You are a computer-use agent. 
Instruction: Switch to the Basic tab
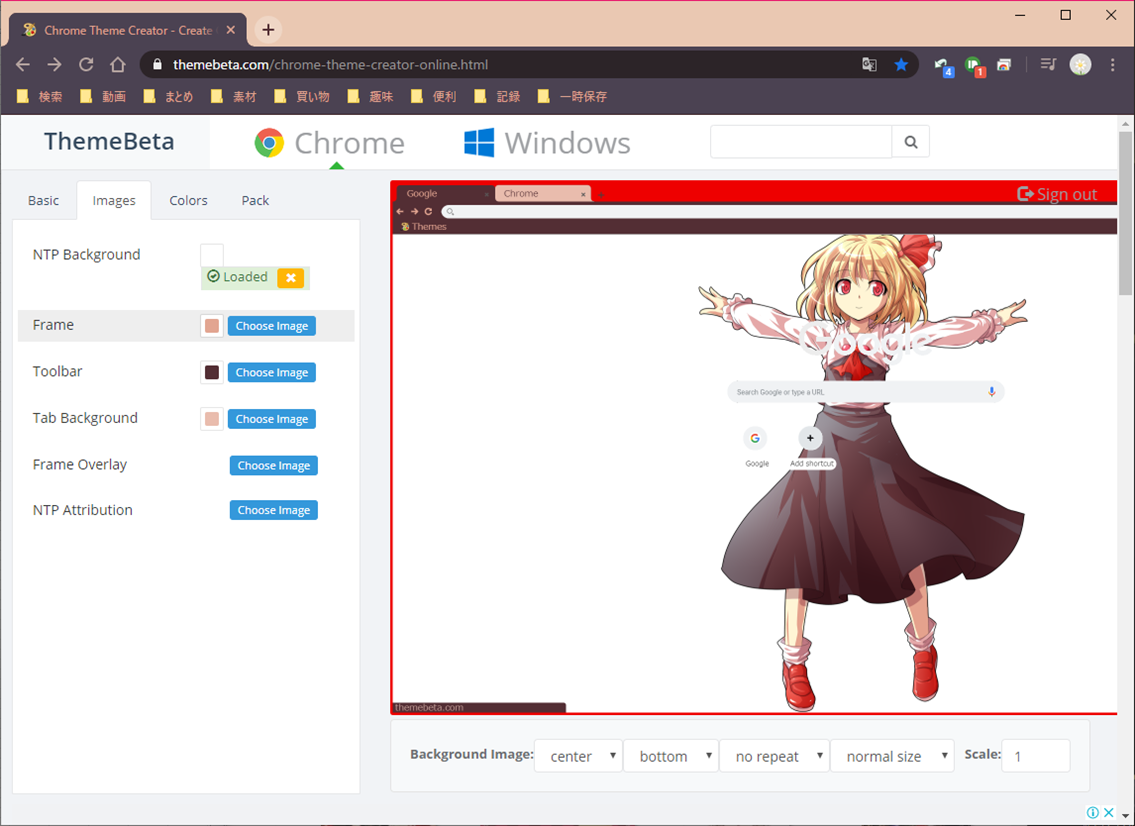[43, 201]
